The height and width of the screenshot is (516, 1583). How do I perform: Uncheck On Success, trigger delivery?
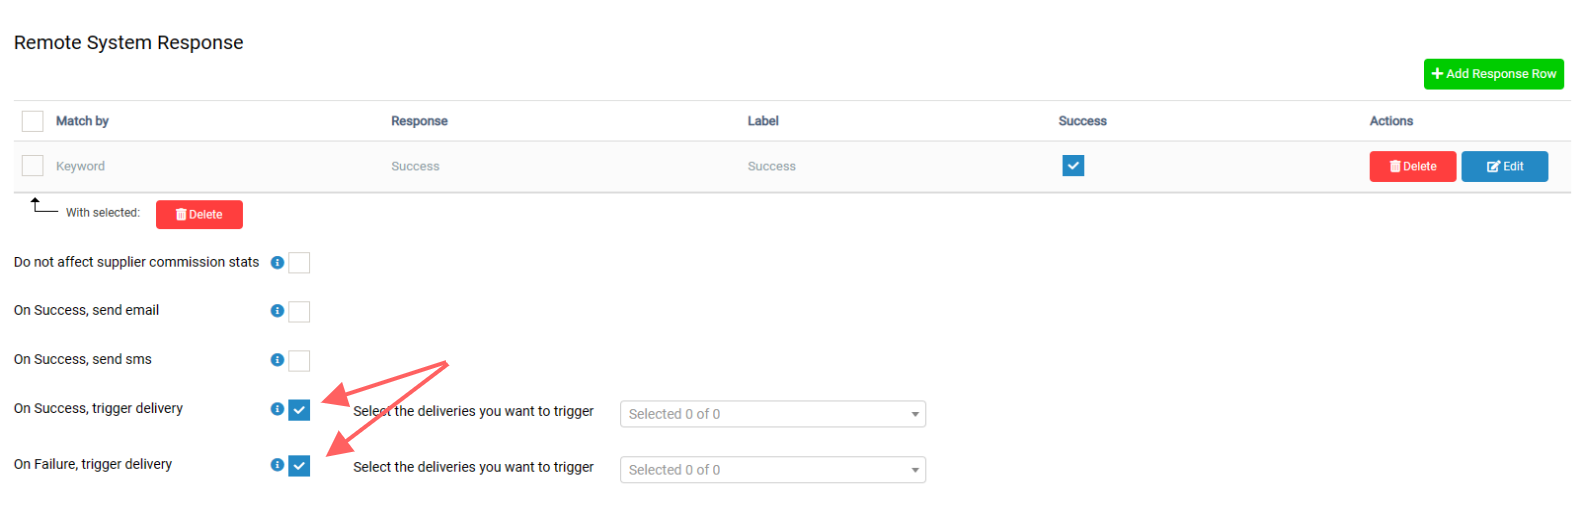pos(299,410)
